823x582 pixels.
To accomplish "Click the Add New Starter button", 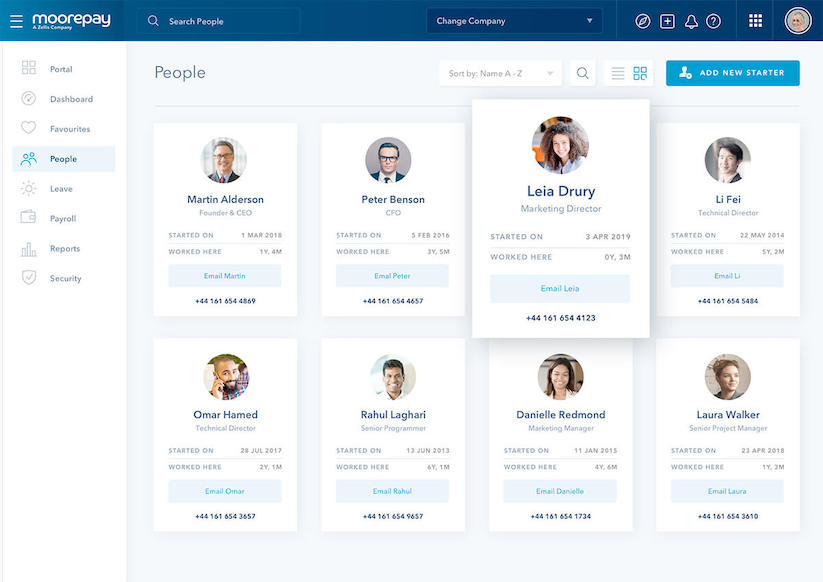I will coord(732,73).
